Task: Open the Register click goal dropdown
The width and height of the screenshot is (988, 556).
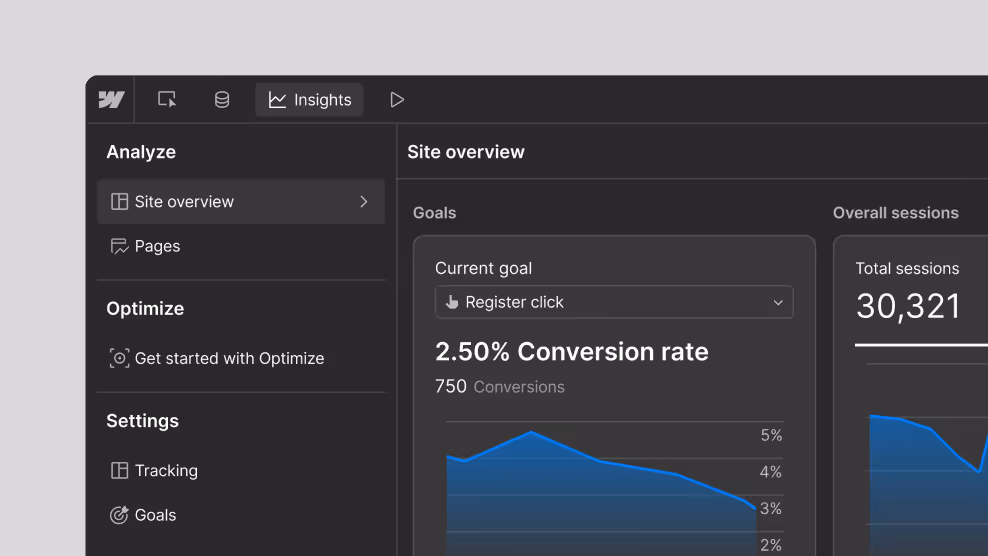Action: point(614,303)
